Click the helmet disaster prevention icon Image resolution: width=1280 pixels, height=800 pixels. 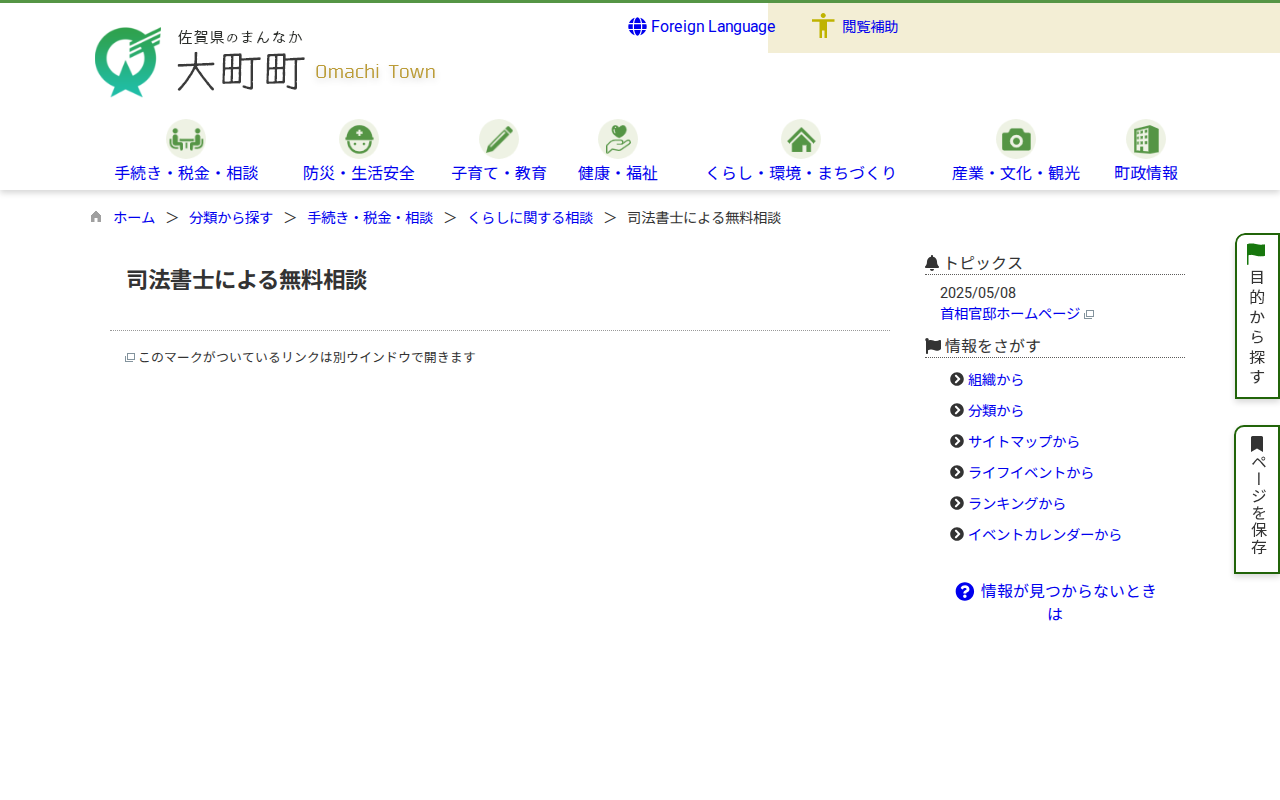pyautogui.click(x=358, y=139)
